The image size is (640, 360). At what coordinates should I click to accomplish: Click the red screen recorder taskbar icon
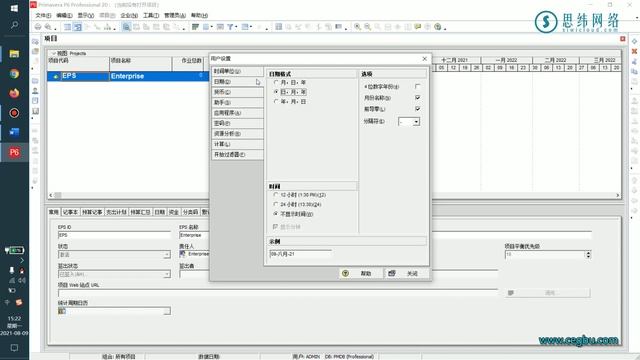click(14, 113)
